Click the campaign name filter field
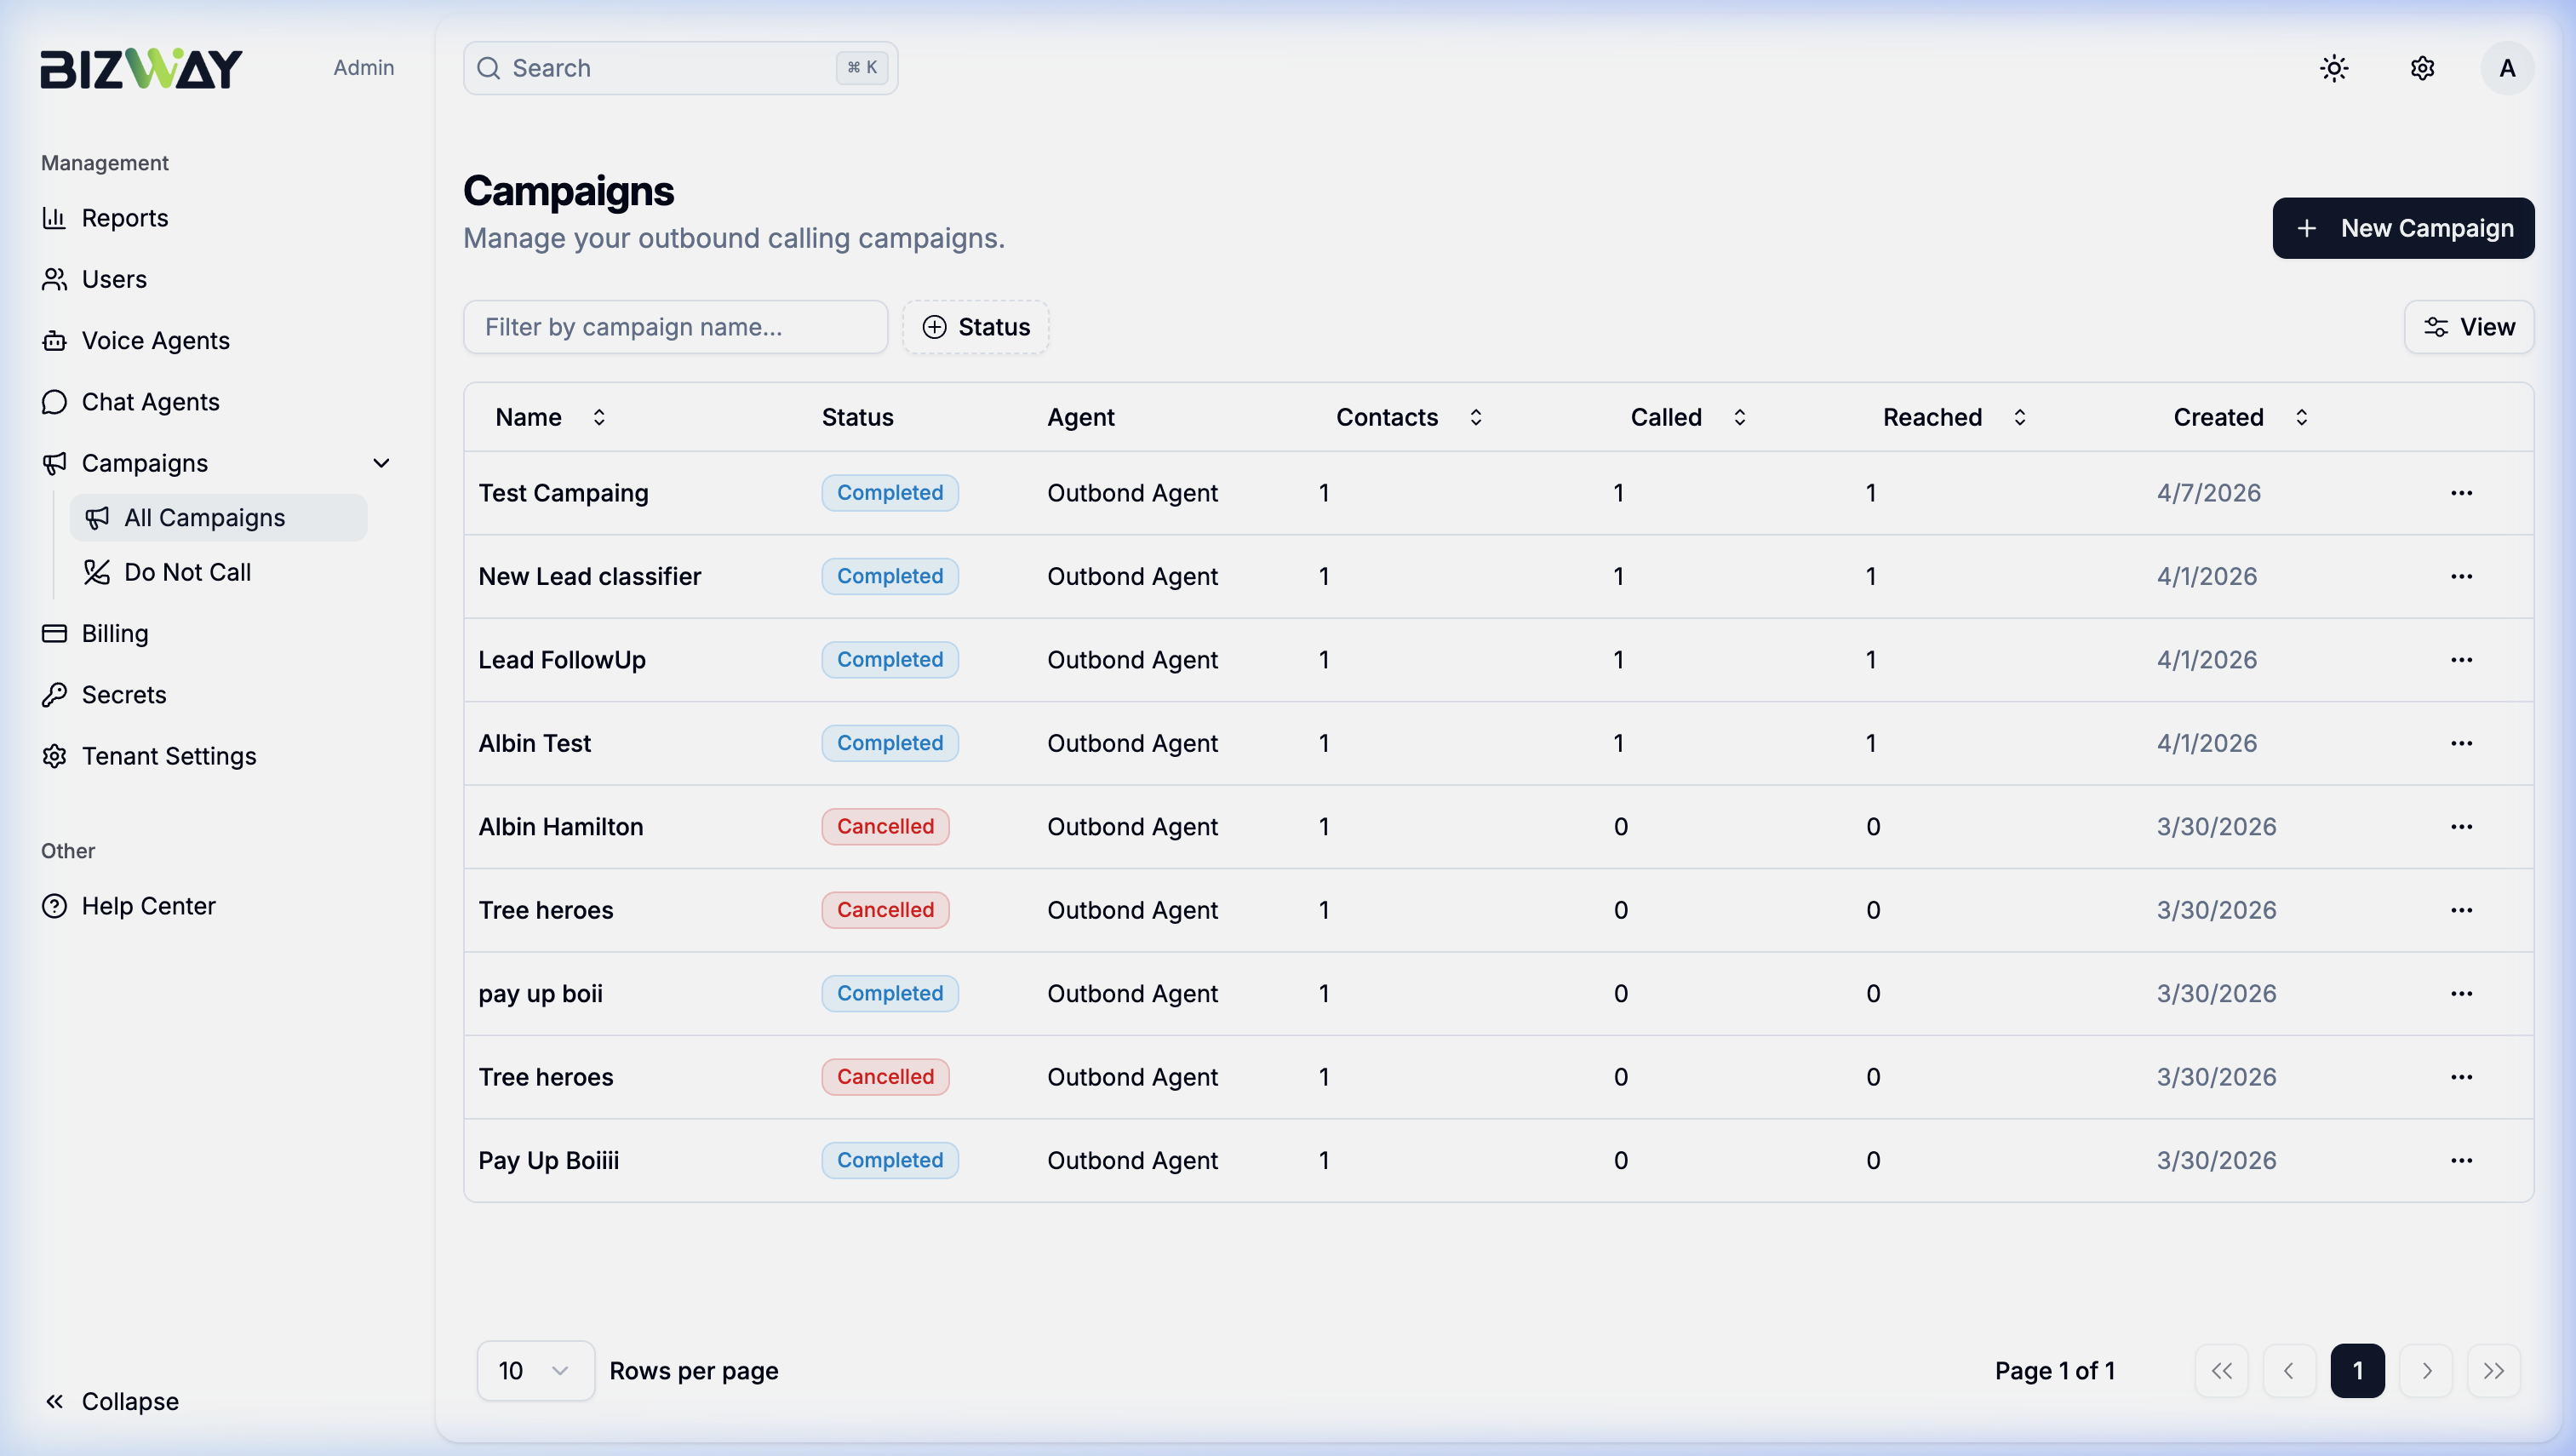Screen dimensions: 2576x1456 tap(676, 327)
